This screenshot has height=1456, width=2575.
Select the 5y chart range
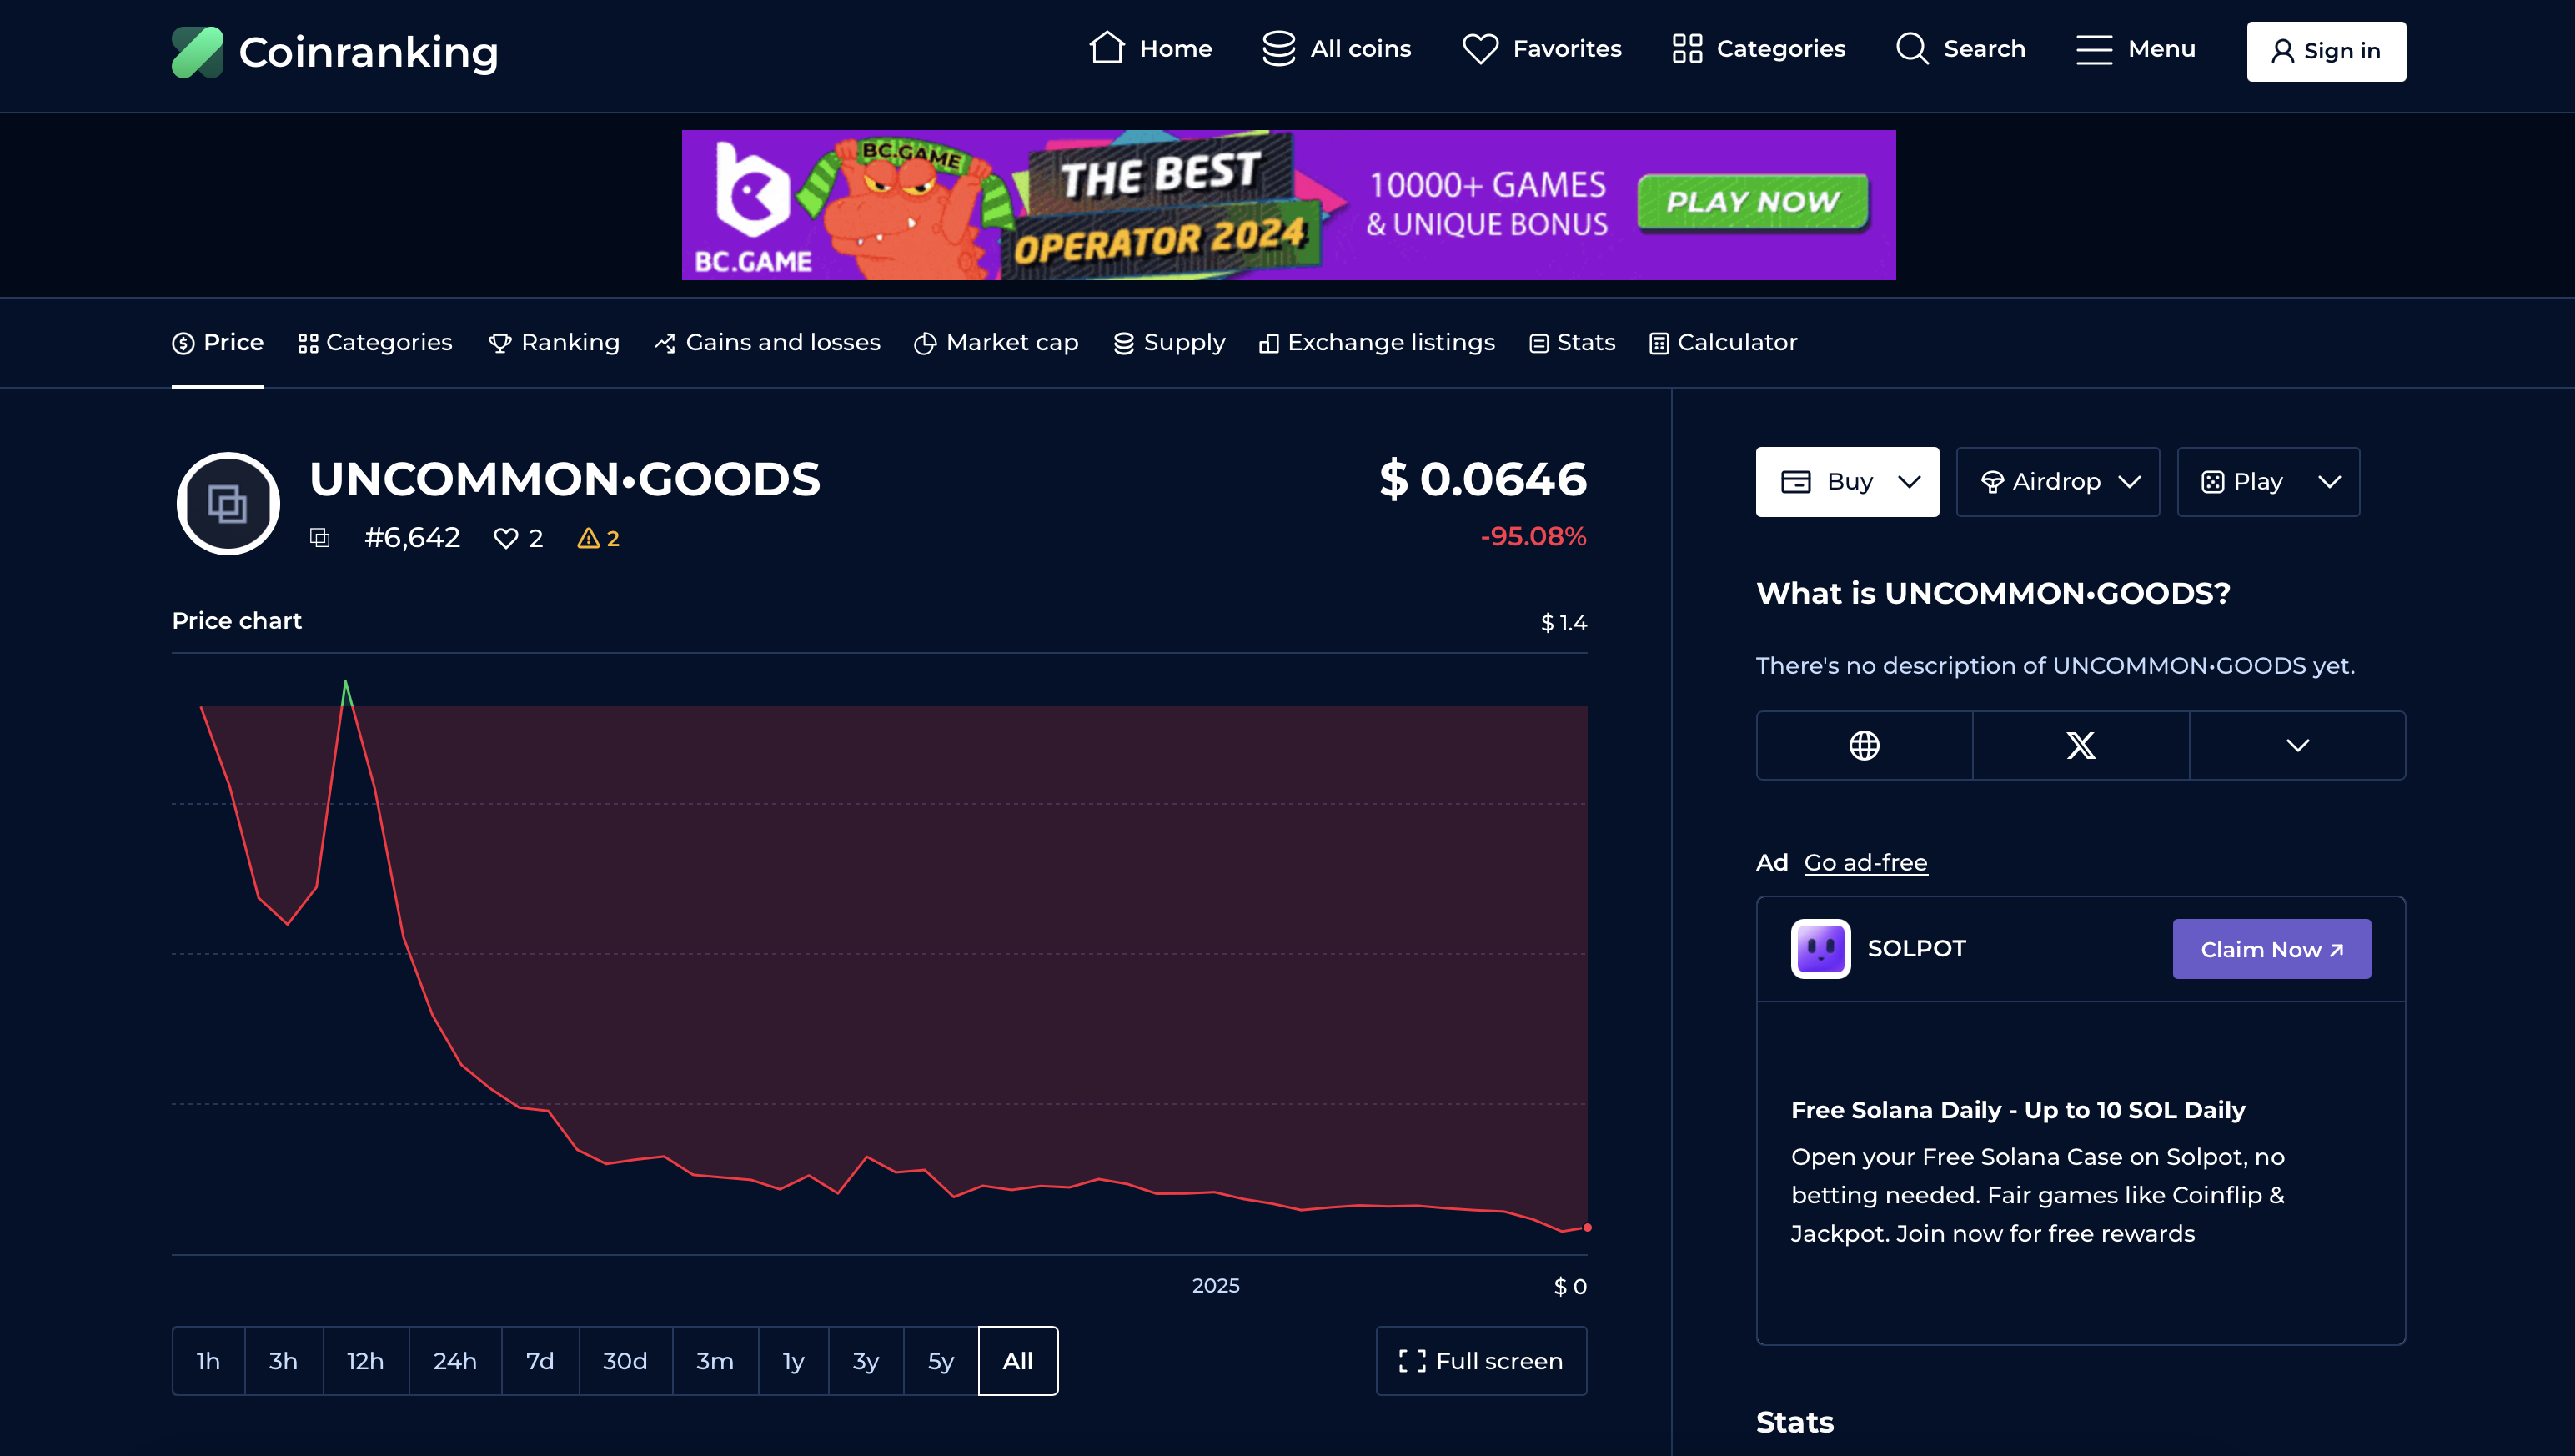click(x=941, y=1361)
